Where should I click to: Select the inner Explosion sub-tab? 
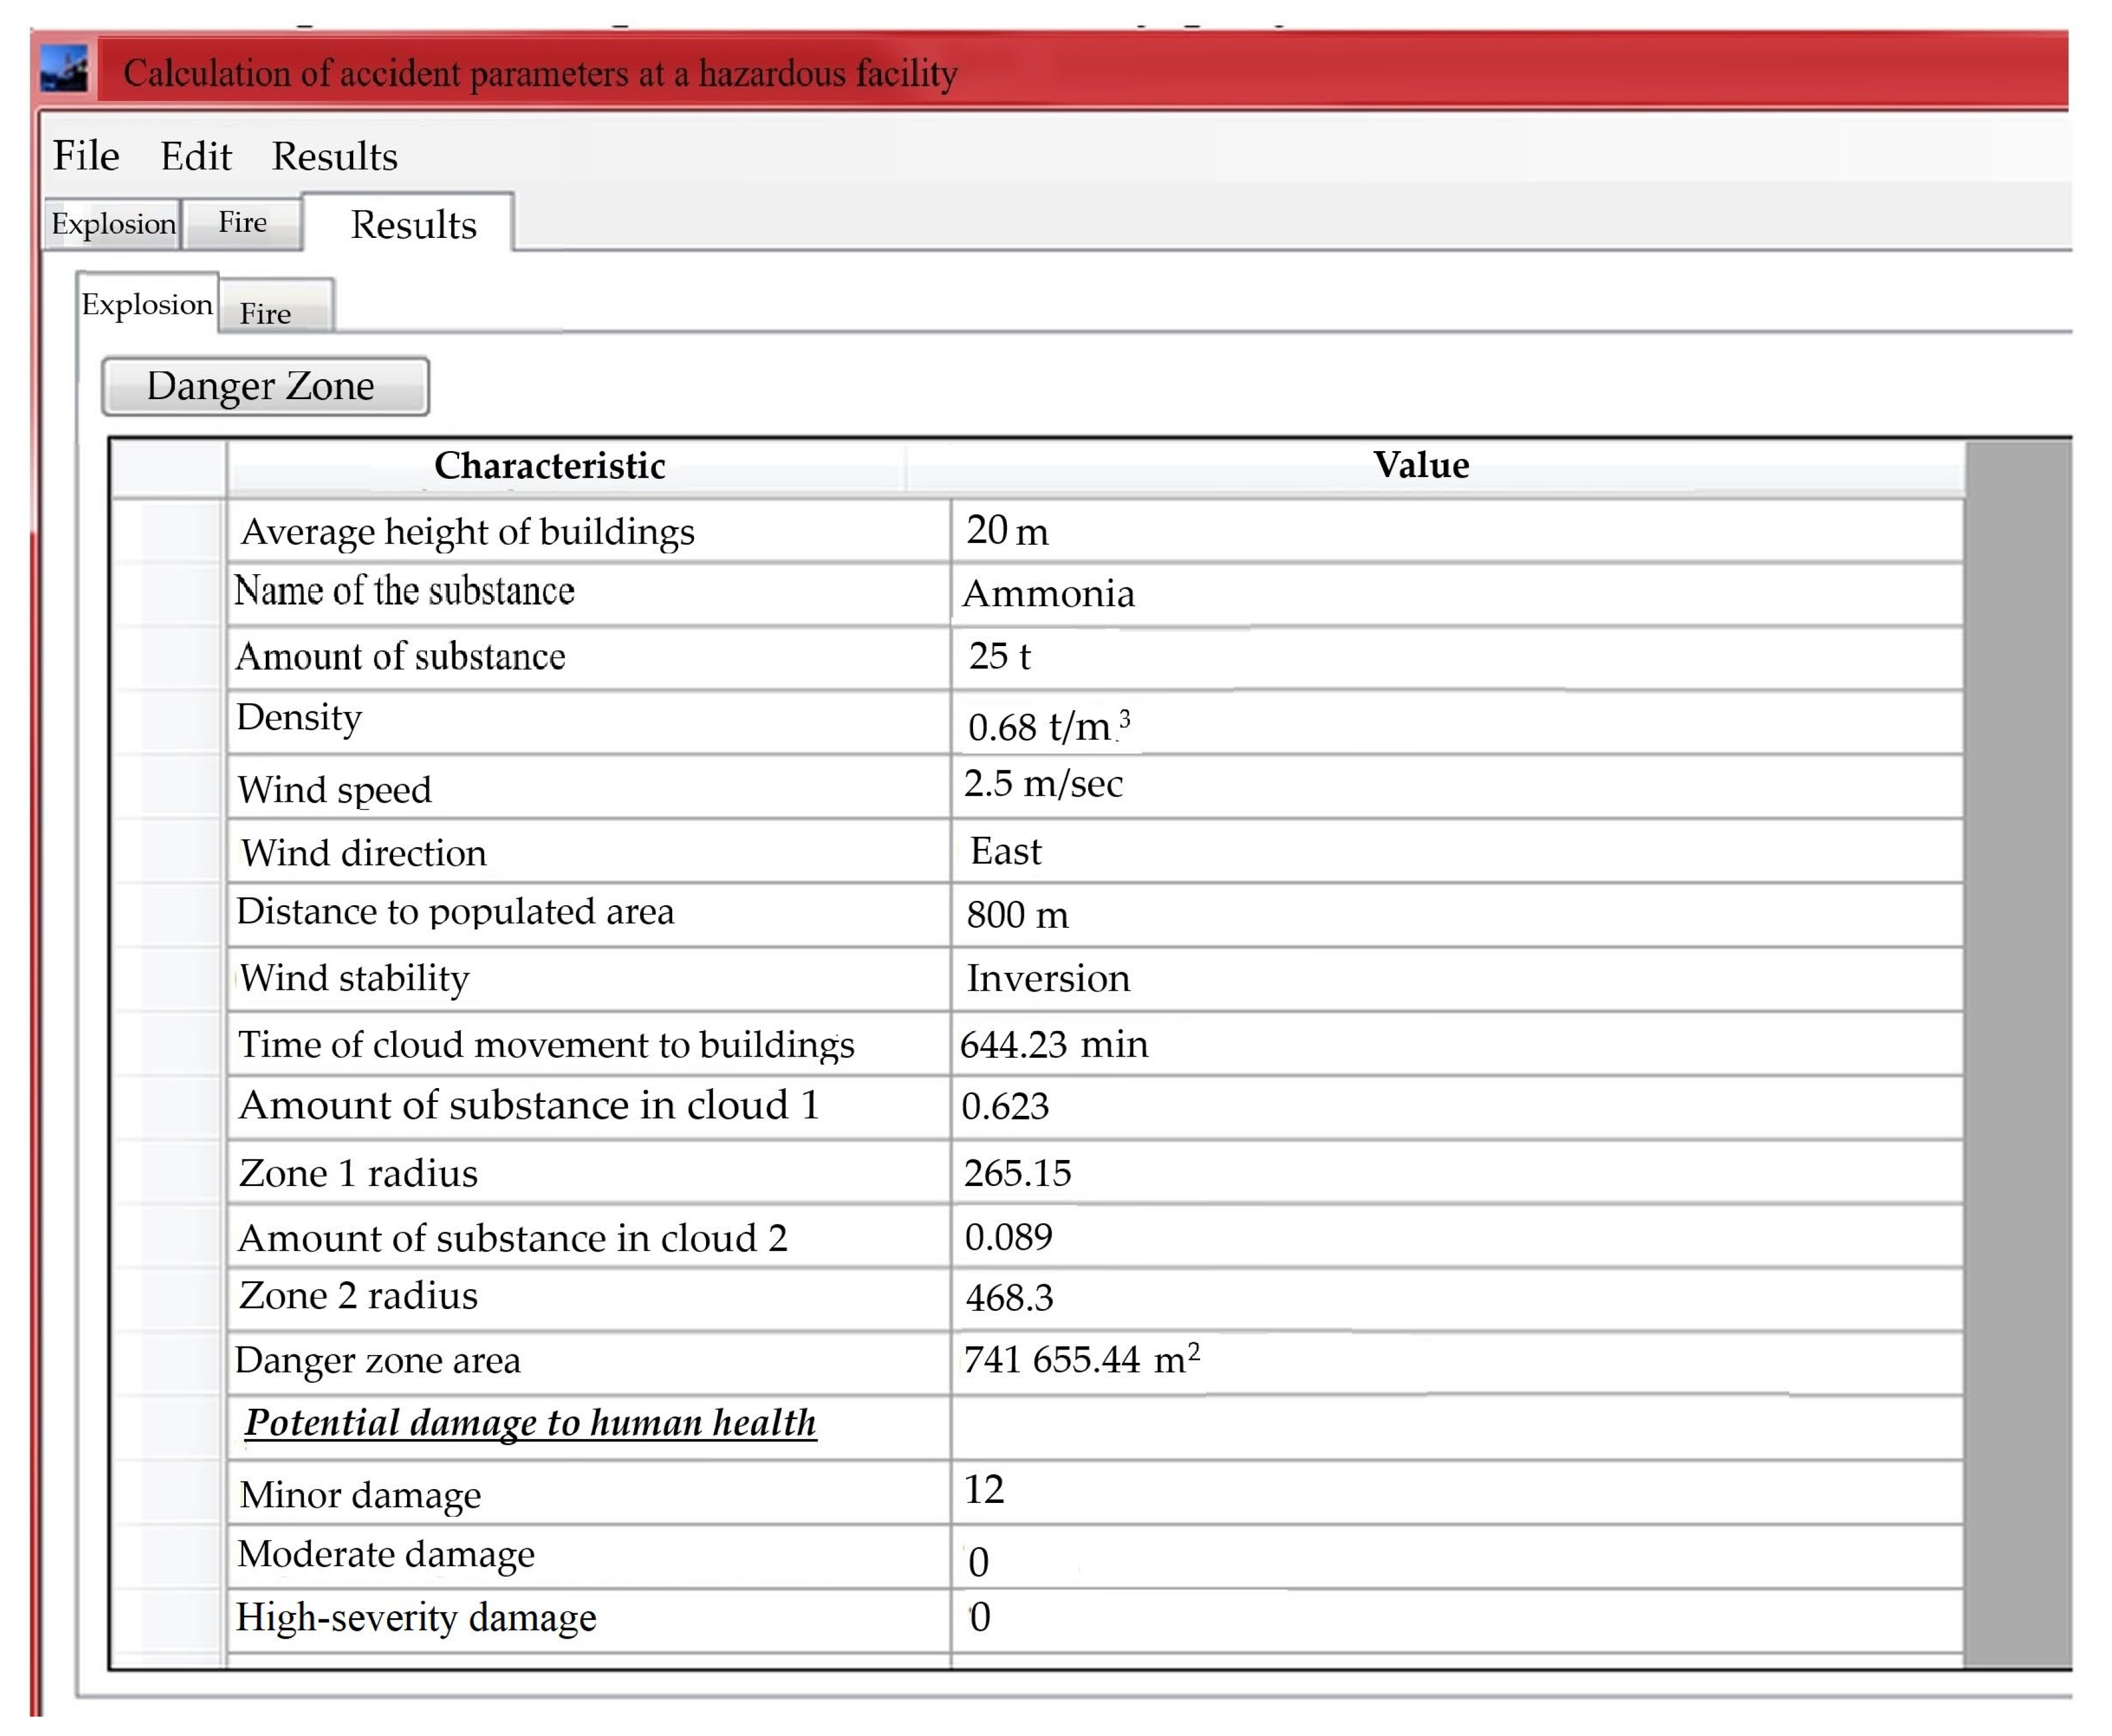click(x=147, y=303)
